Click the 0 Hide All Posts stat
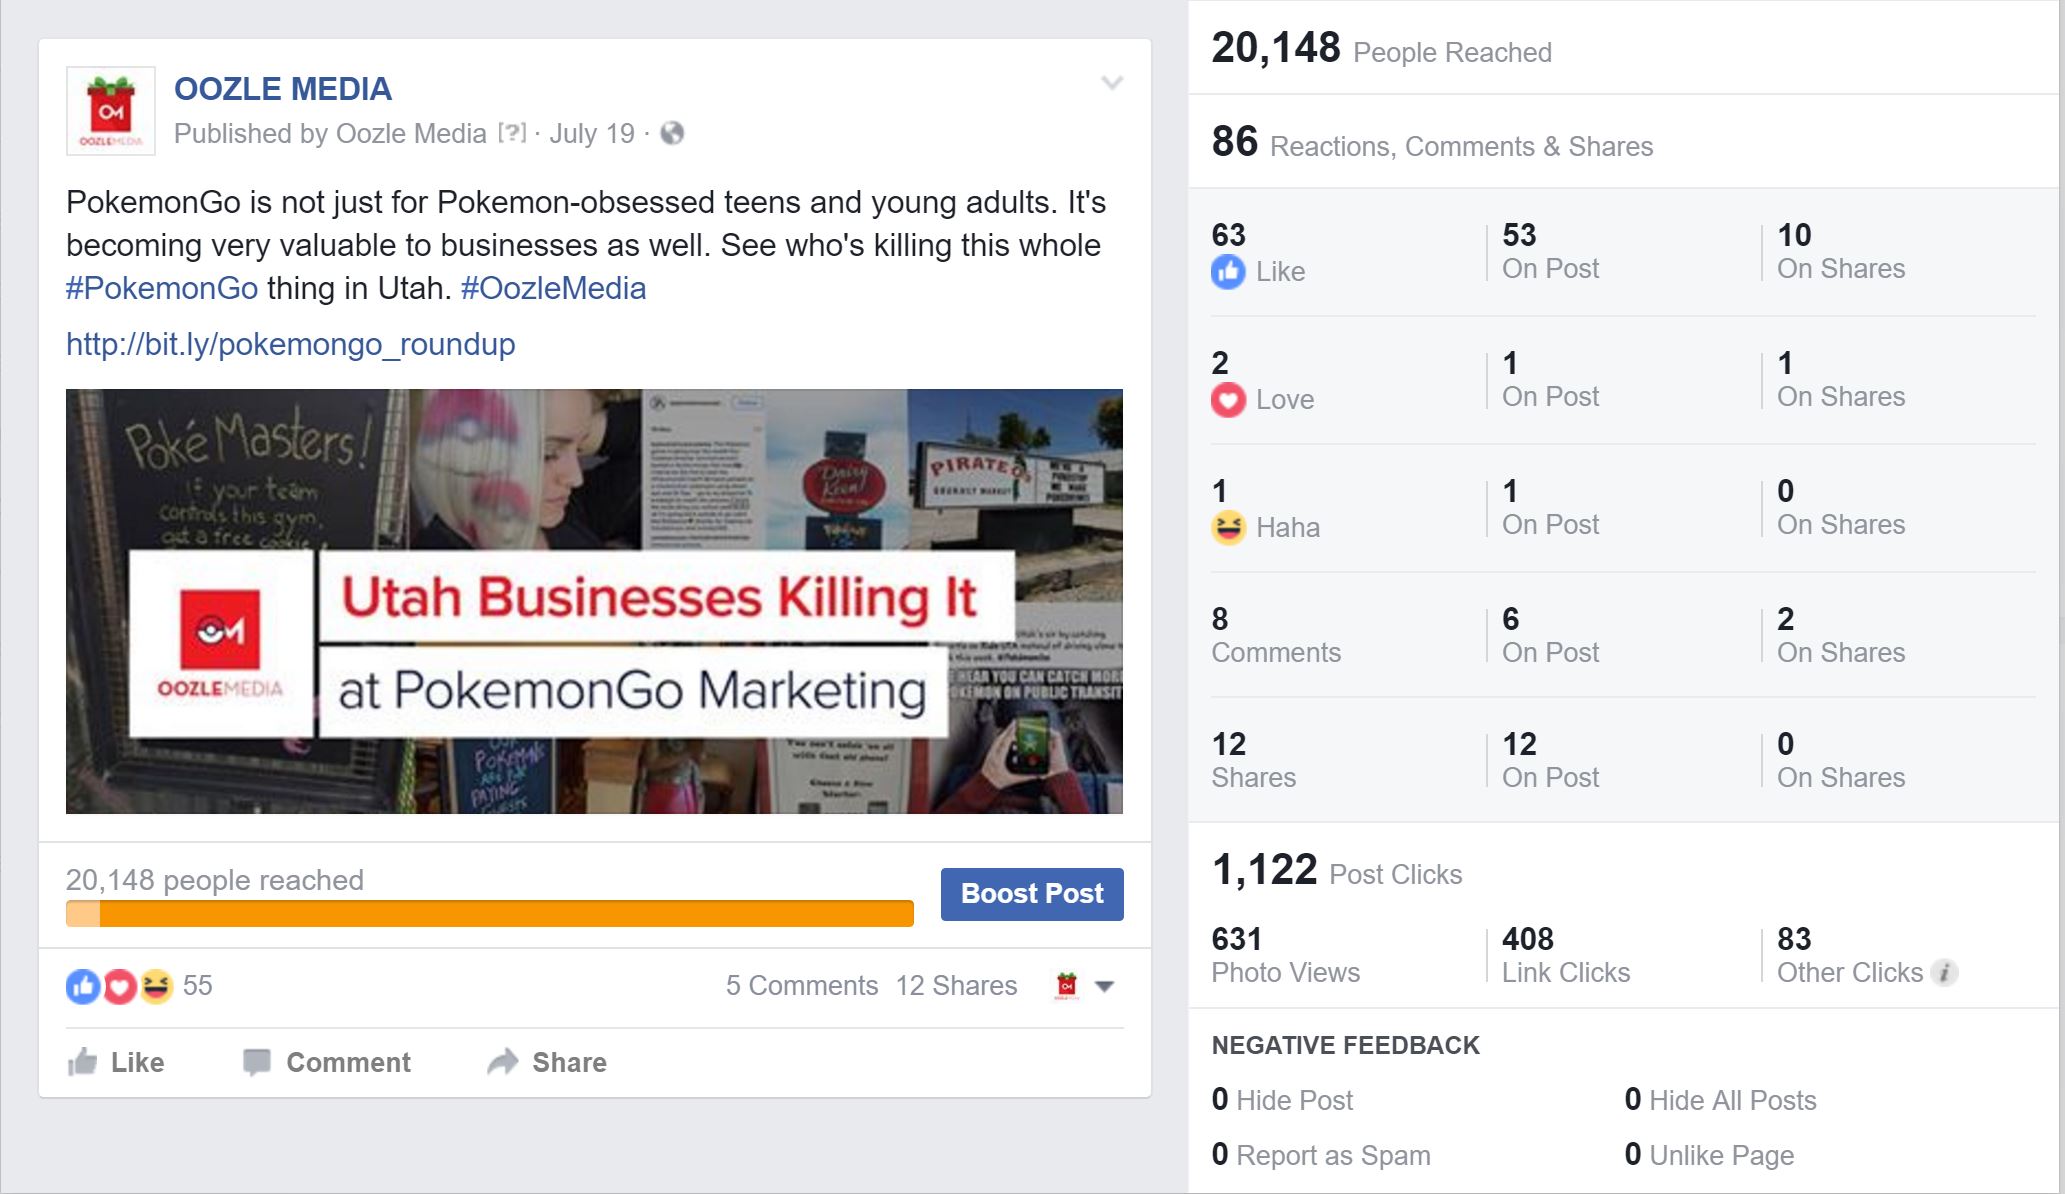Image resolution: width=2065 pixels, height=1194 pixels. coord(1720,1100)
